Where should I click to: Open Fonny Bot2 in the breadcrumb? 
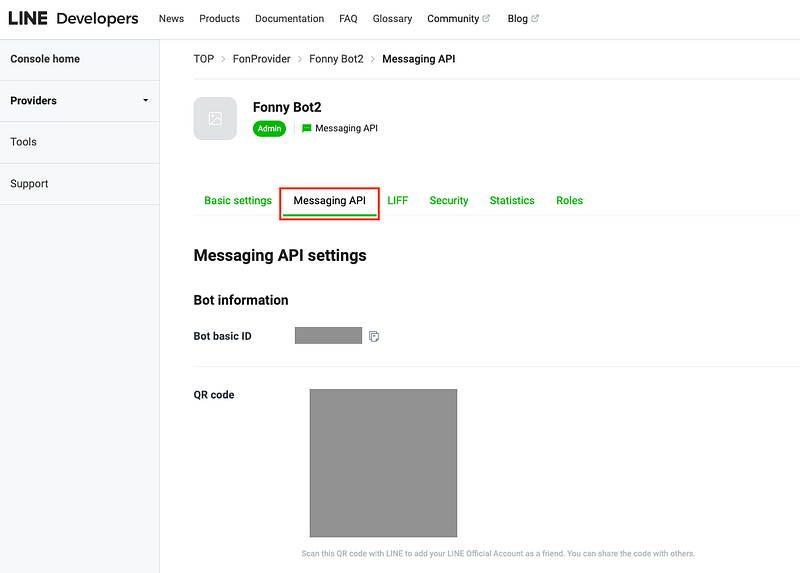(336, 59)
